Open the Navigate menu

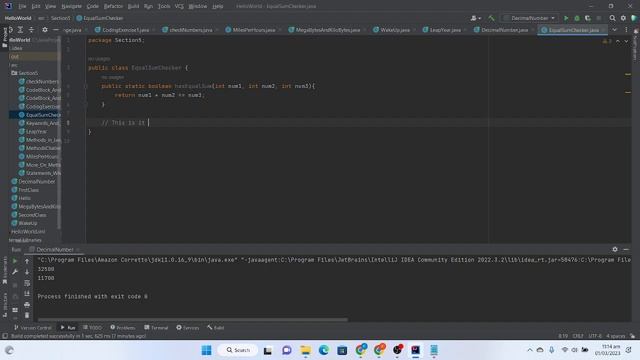71,6
